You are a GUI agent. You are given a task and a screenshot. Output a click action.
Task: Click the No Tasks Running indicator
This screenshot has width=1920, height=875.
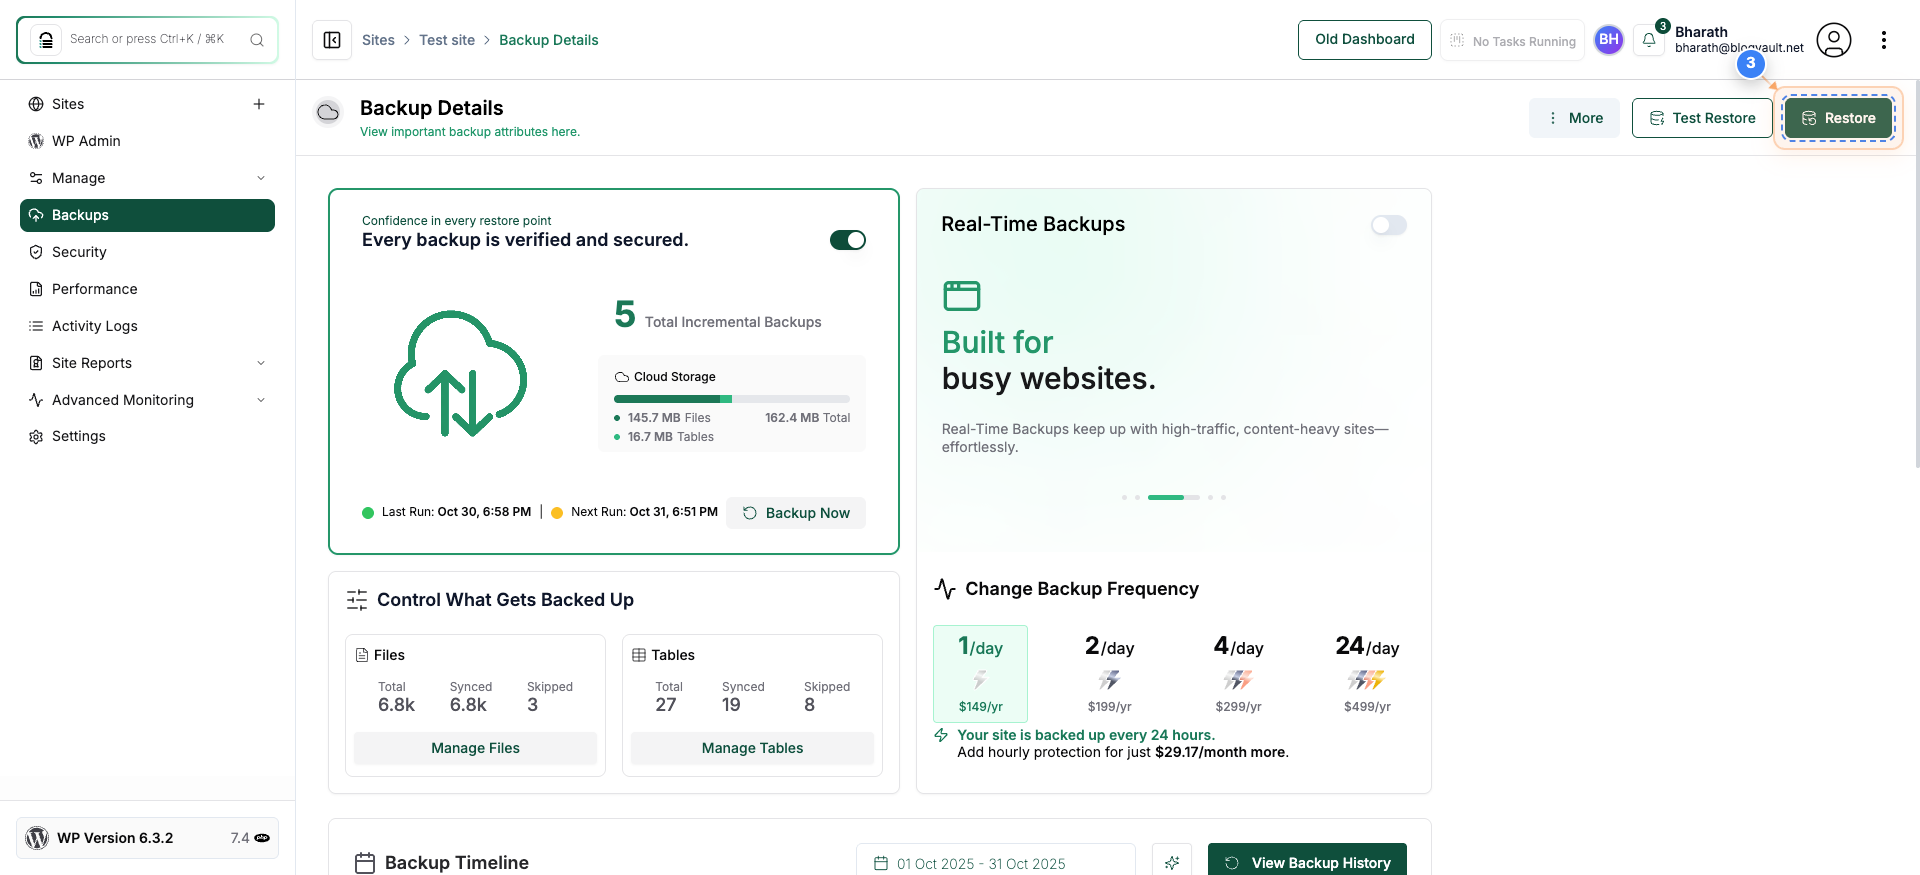click(x=1512, y=41)
